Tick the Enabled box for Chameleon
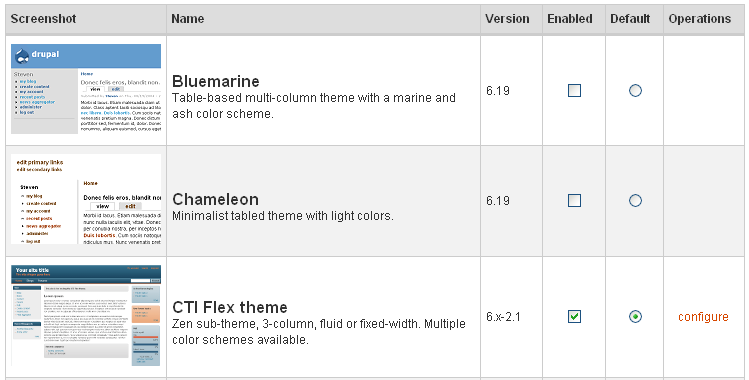Image resolution: width=749 pixels, height=380 pixels. pos(574,201)
